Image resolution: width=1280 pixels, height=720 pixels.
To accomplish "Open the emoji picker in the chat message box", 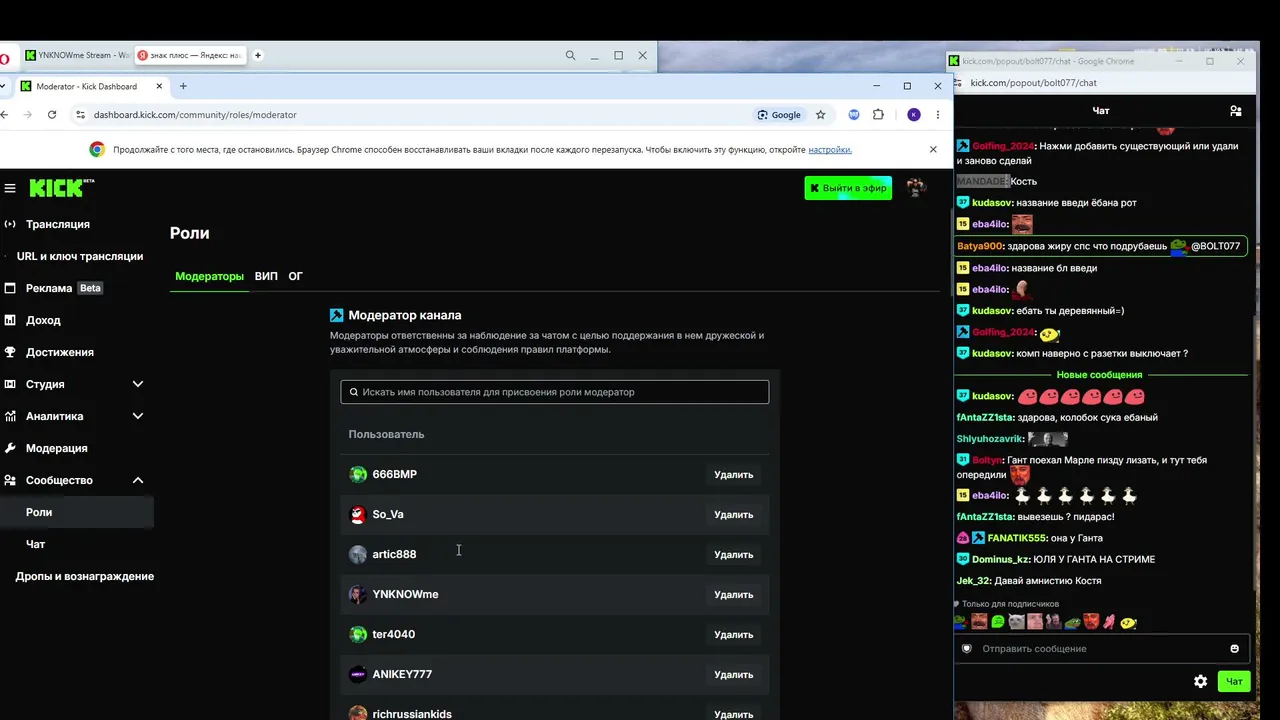I will tap(1234, 649).
